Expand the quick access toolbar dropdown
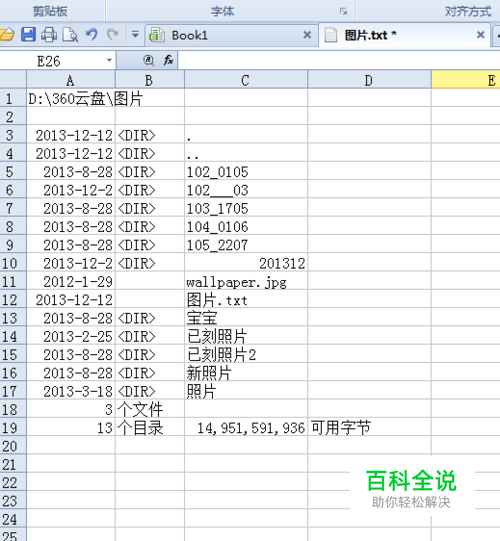Viewport: 500px width, 541px height. click(x=135, y=35)
